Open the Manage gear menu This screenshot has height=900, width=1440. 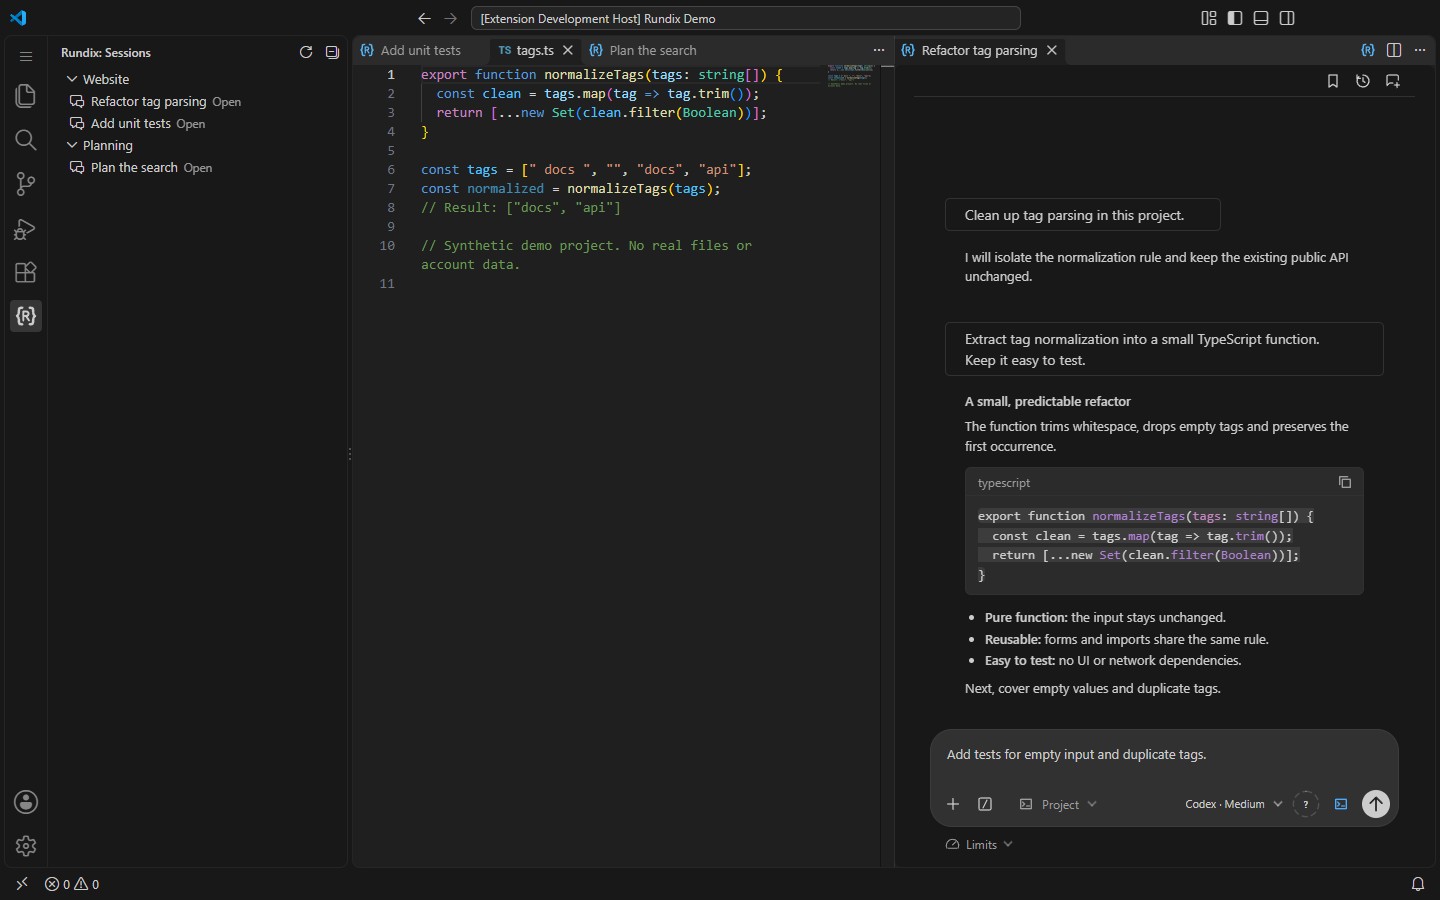pyautogui.click(x=26, y=846)
